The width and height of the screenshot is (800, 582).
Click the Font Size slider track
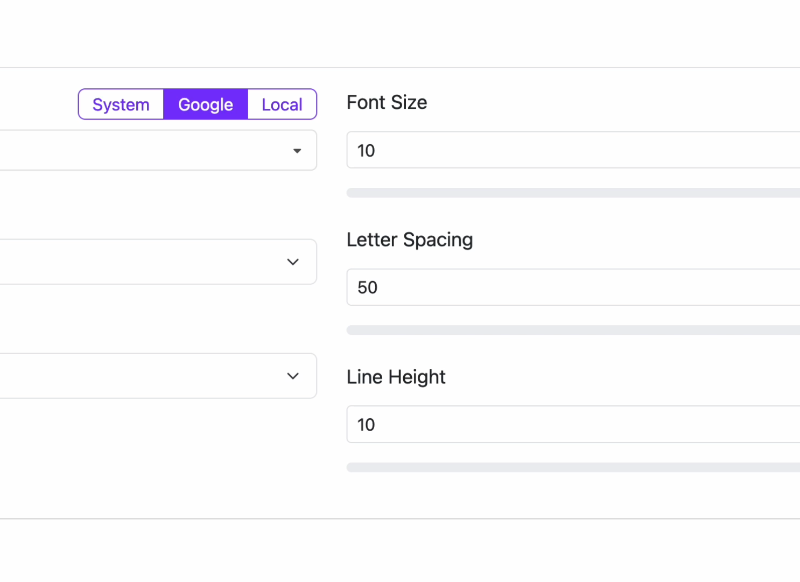[573, 193]
